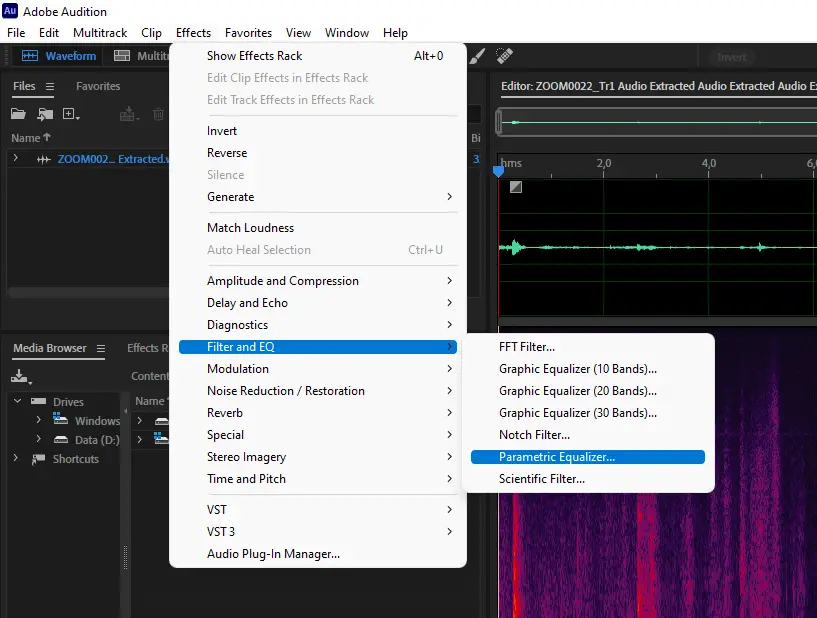Image resolution: width=817 pixels, height=618 pixels.
Task: Expand the Data (D:) drive node
Action: 39,439
